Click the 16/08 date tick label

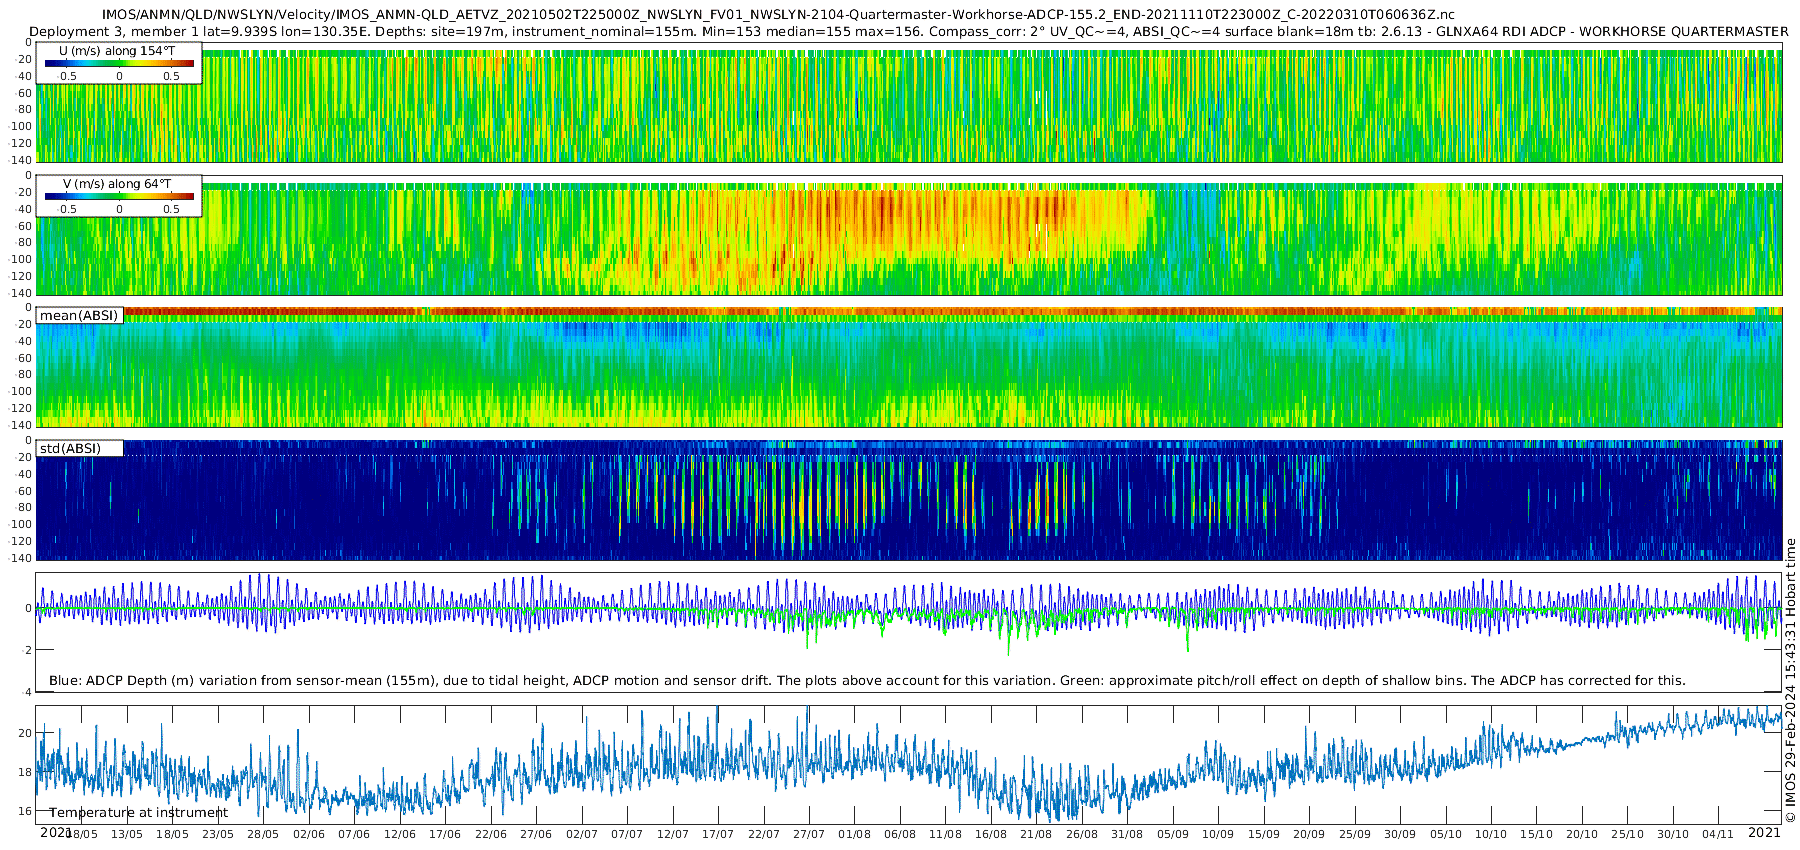click(991, 834)
